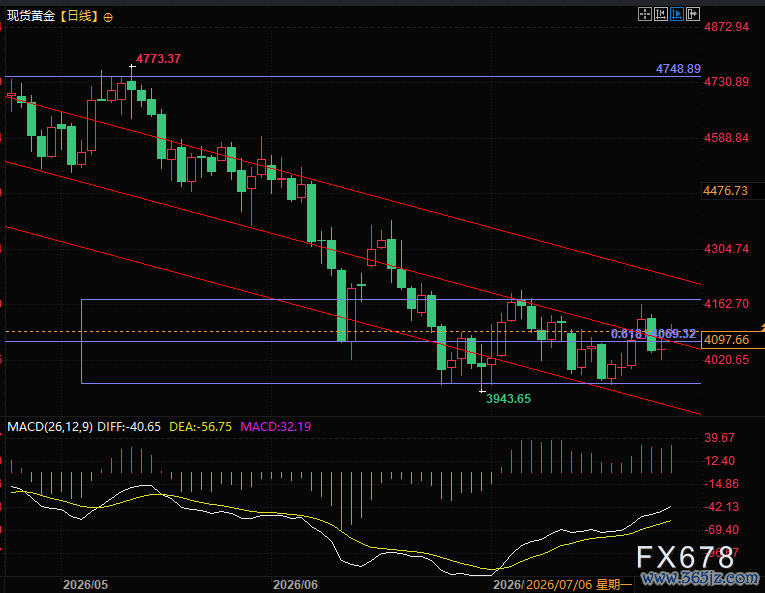This screenshot has width=765, height=593.
Task: Click the 2026/05 time axis label
Action: click(85, 585)
